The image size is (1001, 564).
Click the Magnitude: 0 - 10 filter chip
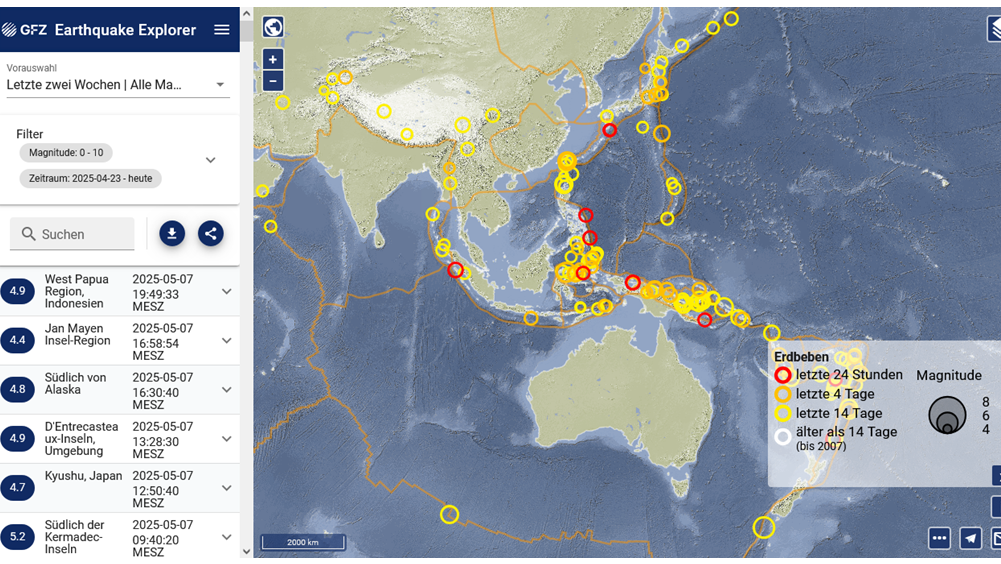66,152
